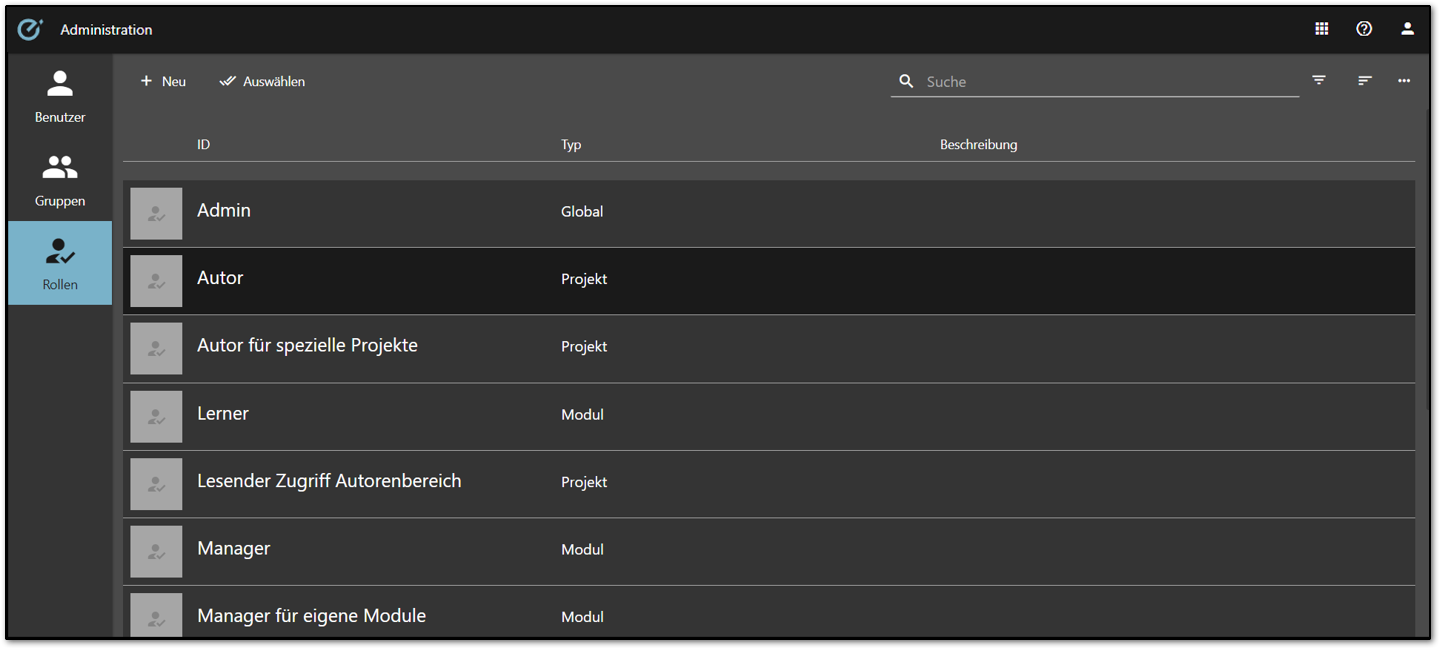Switch to Gruppen section
Image resolution: width=1440 pixels, height=649 pixels.
[60, 180]
